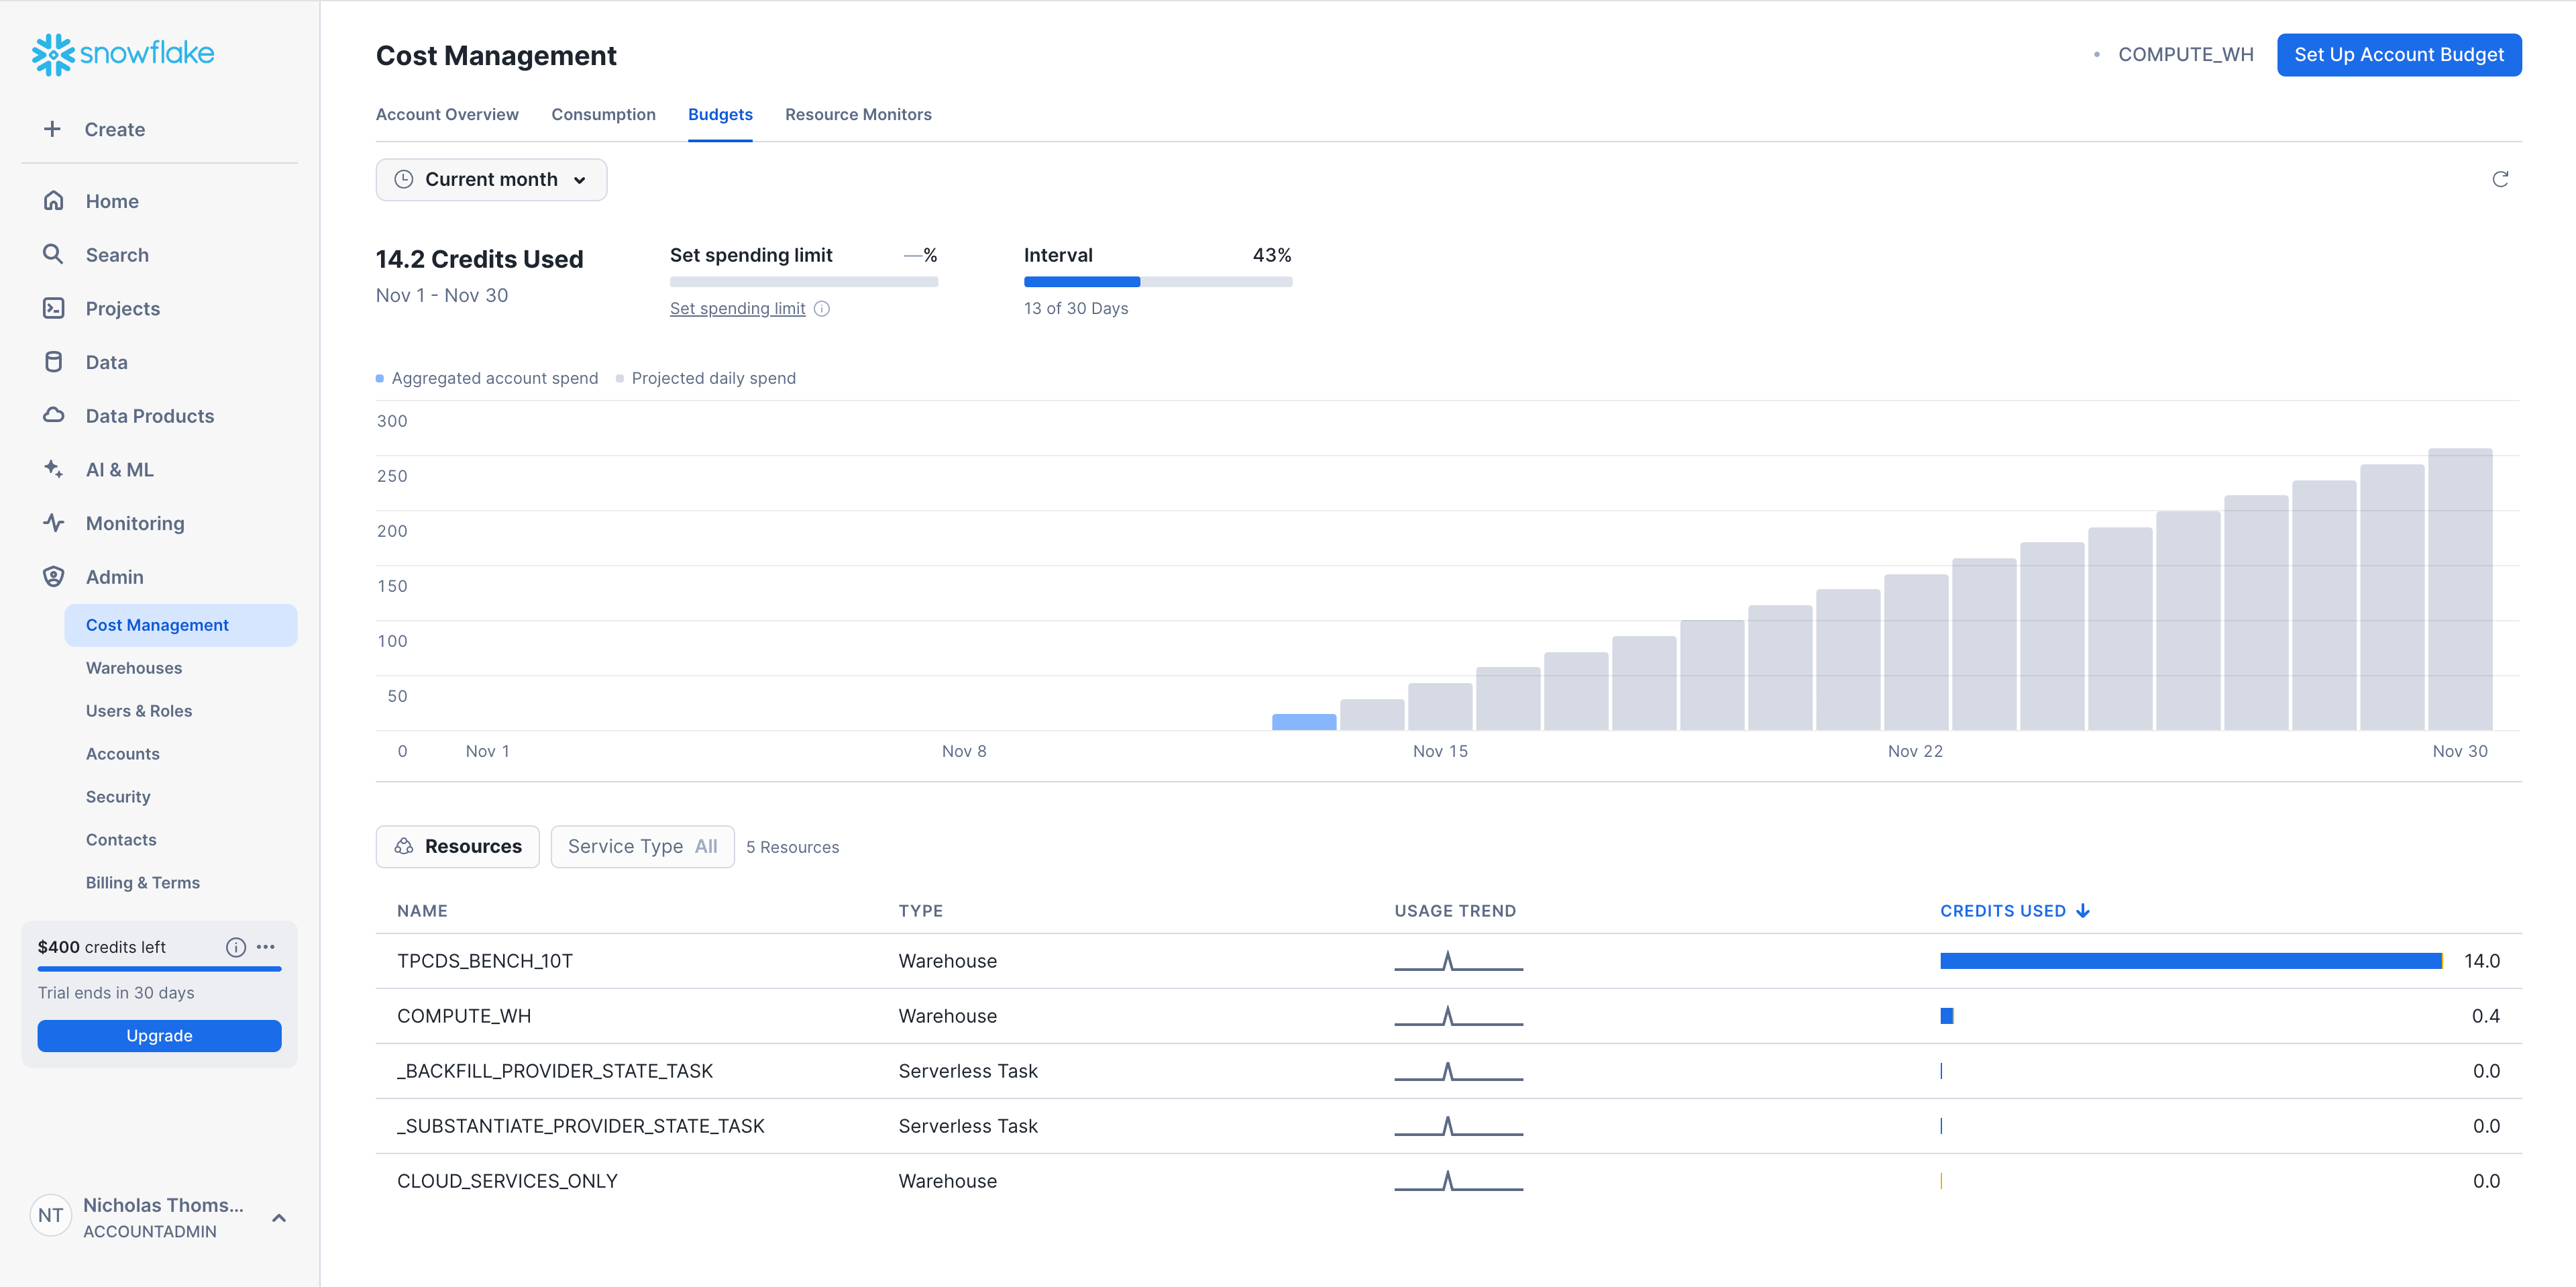Open Create with the plus icon
This screenshot has width=2576, height=1287.
[52, 128]
